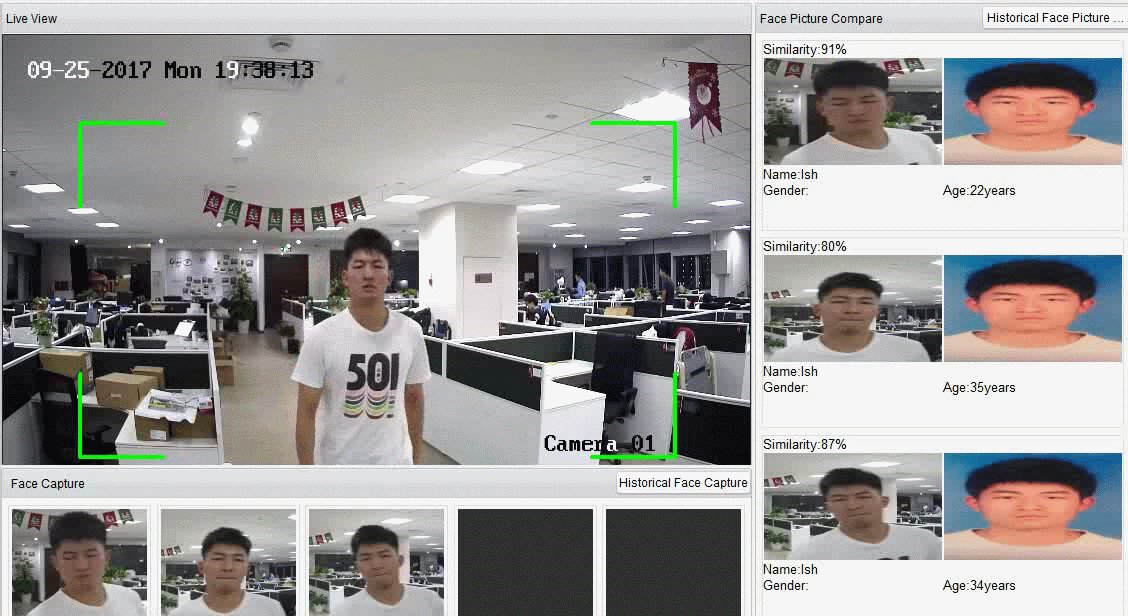Click the 'Similarity:80%' text
Image resolution: width=1128 pixels, height=616 pixels.
pos(804,247)
